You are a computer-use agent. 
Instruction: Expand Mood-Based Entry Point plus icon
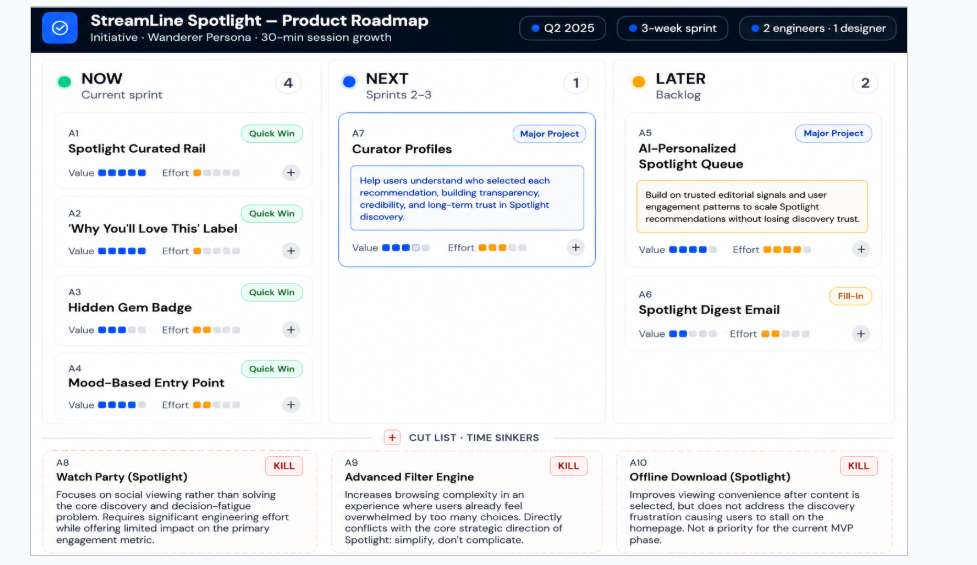pos(291,405)
